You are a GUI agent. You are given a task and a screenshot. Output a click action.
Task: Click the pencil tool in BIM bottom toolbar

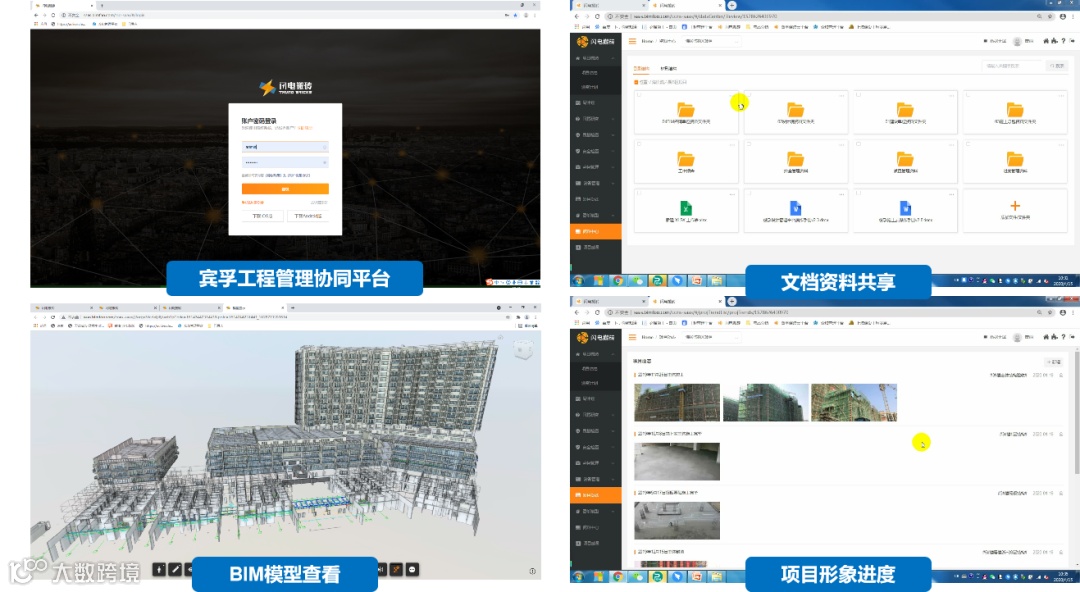pos(175,569)
